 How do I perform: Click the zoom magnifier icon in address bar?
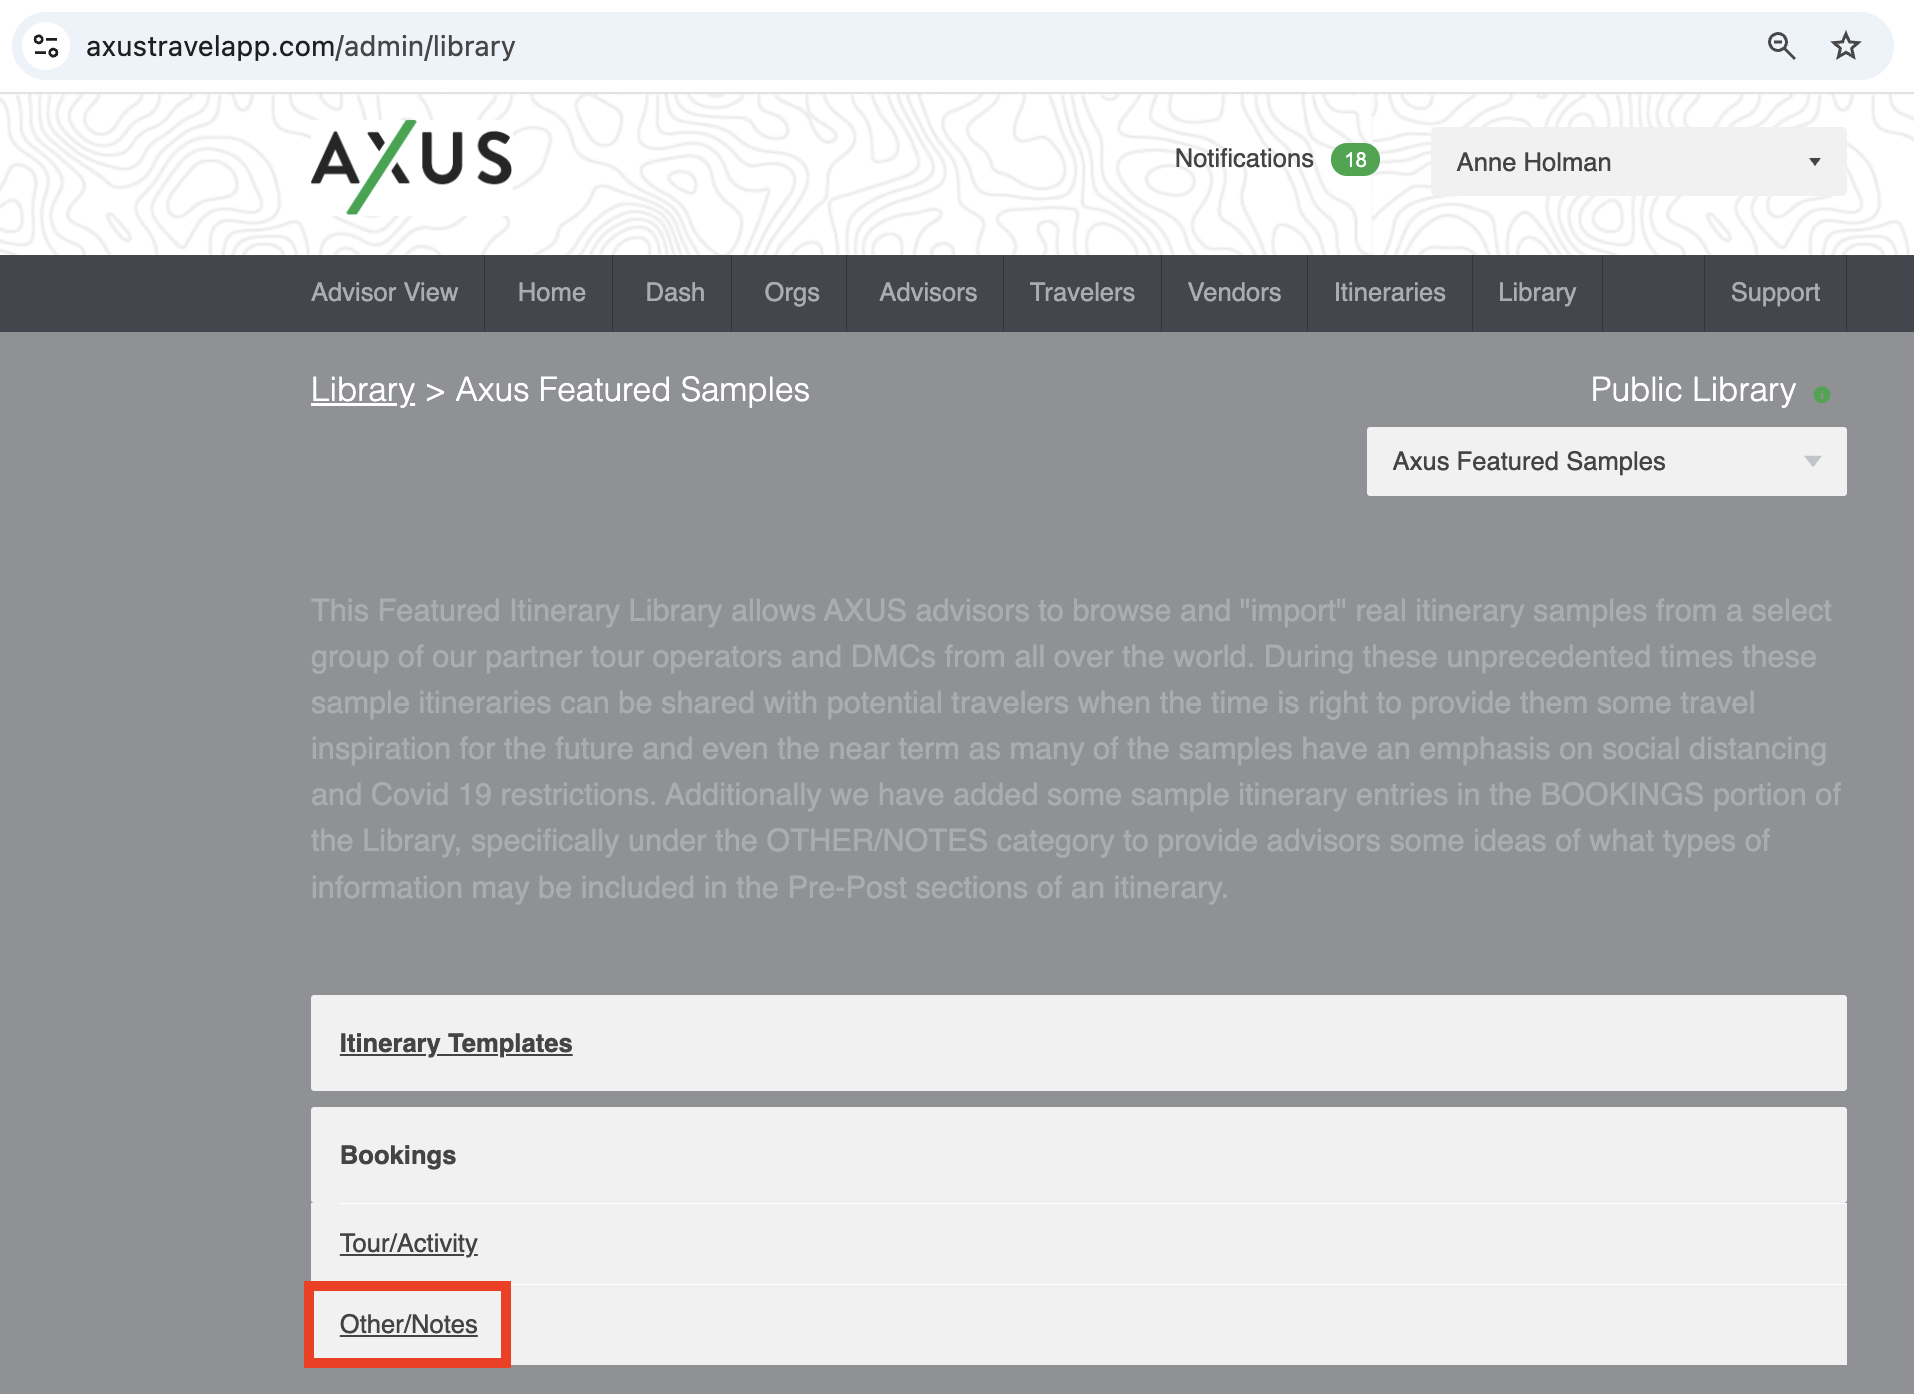(x=1781, y=46)
